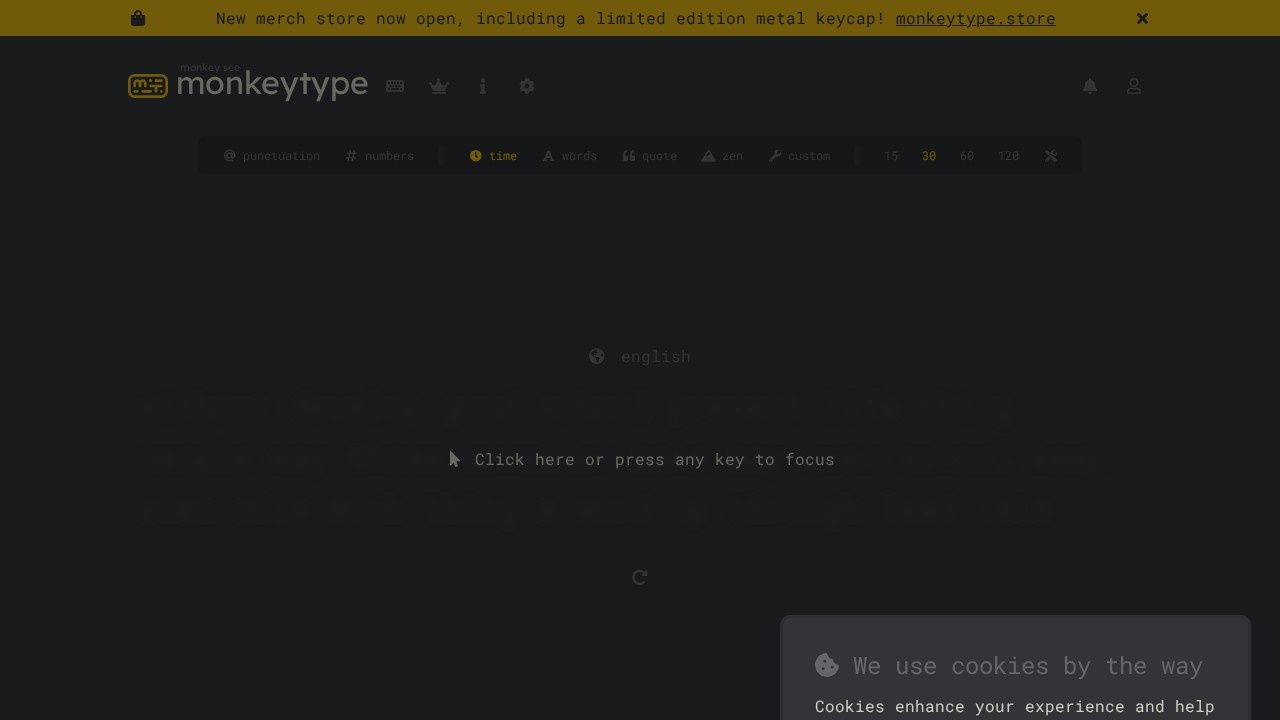
Task: Toggle punctuation mode on
Action: (271, 156)
